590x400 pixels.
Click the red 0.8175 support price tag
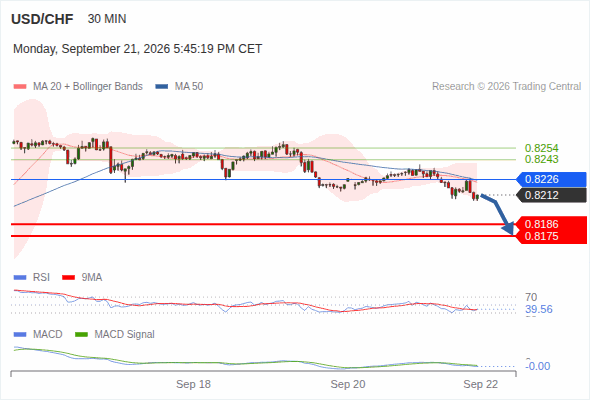[552, 237]
